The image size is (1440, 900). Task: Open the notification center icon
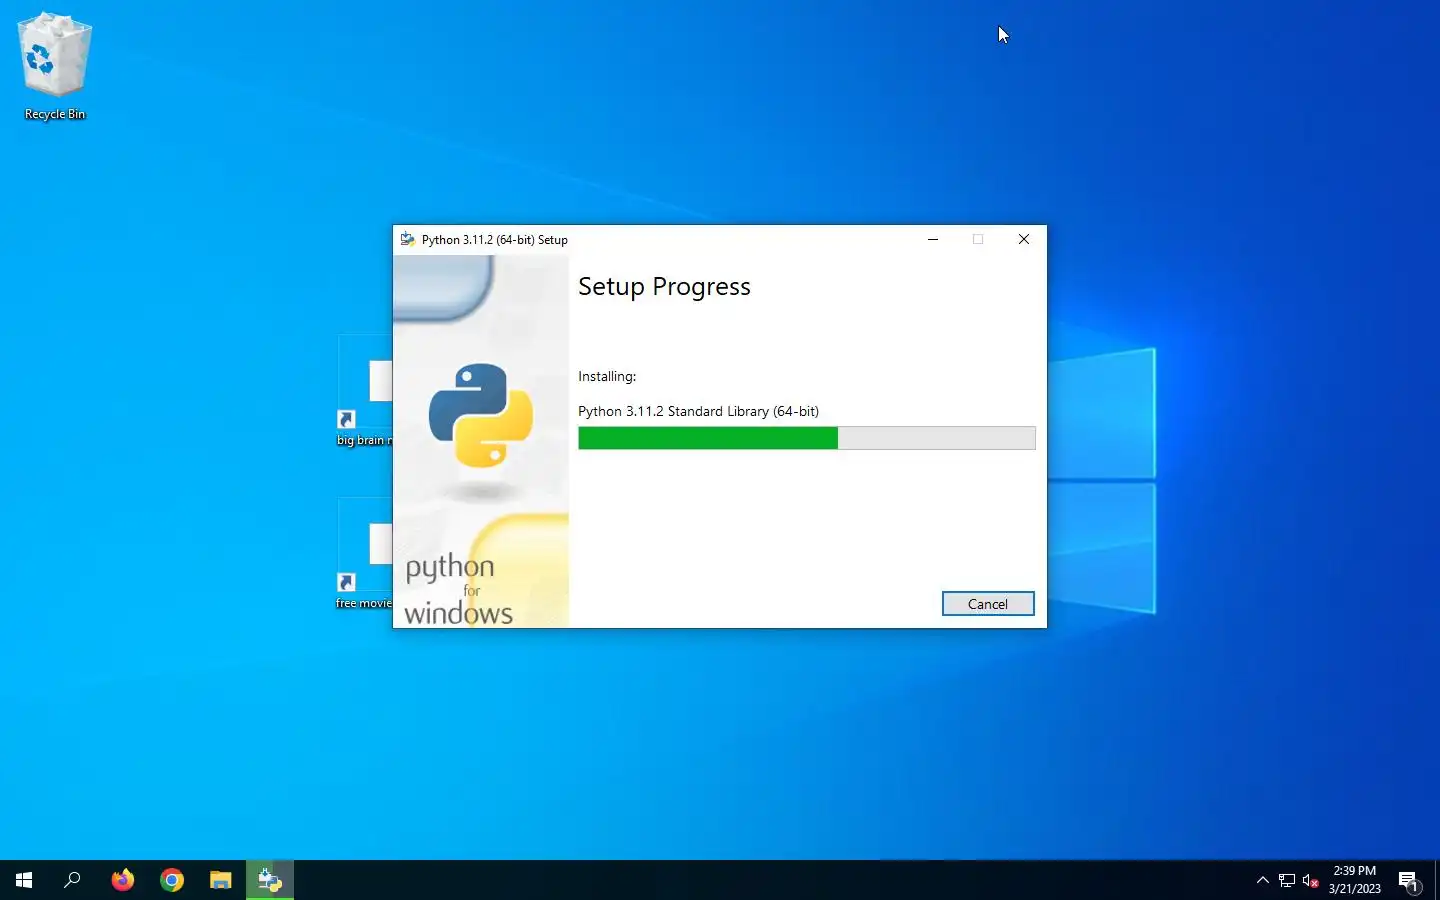pyautogui.click(x=1409, y=881)
